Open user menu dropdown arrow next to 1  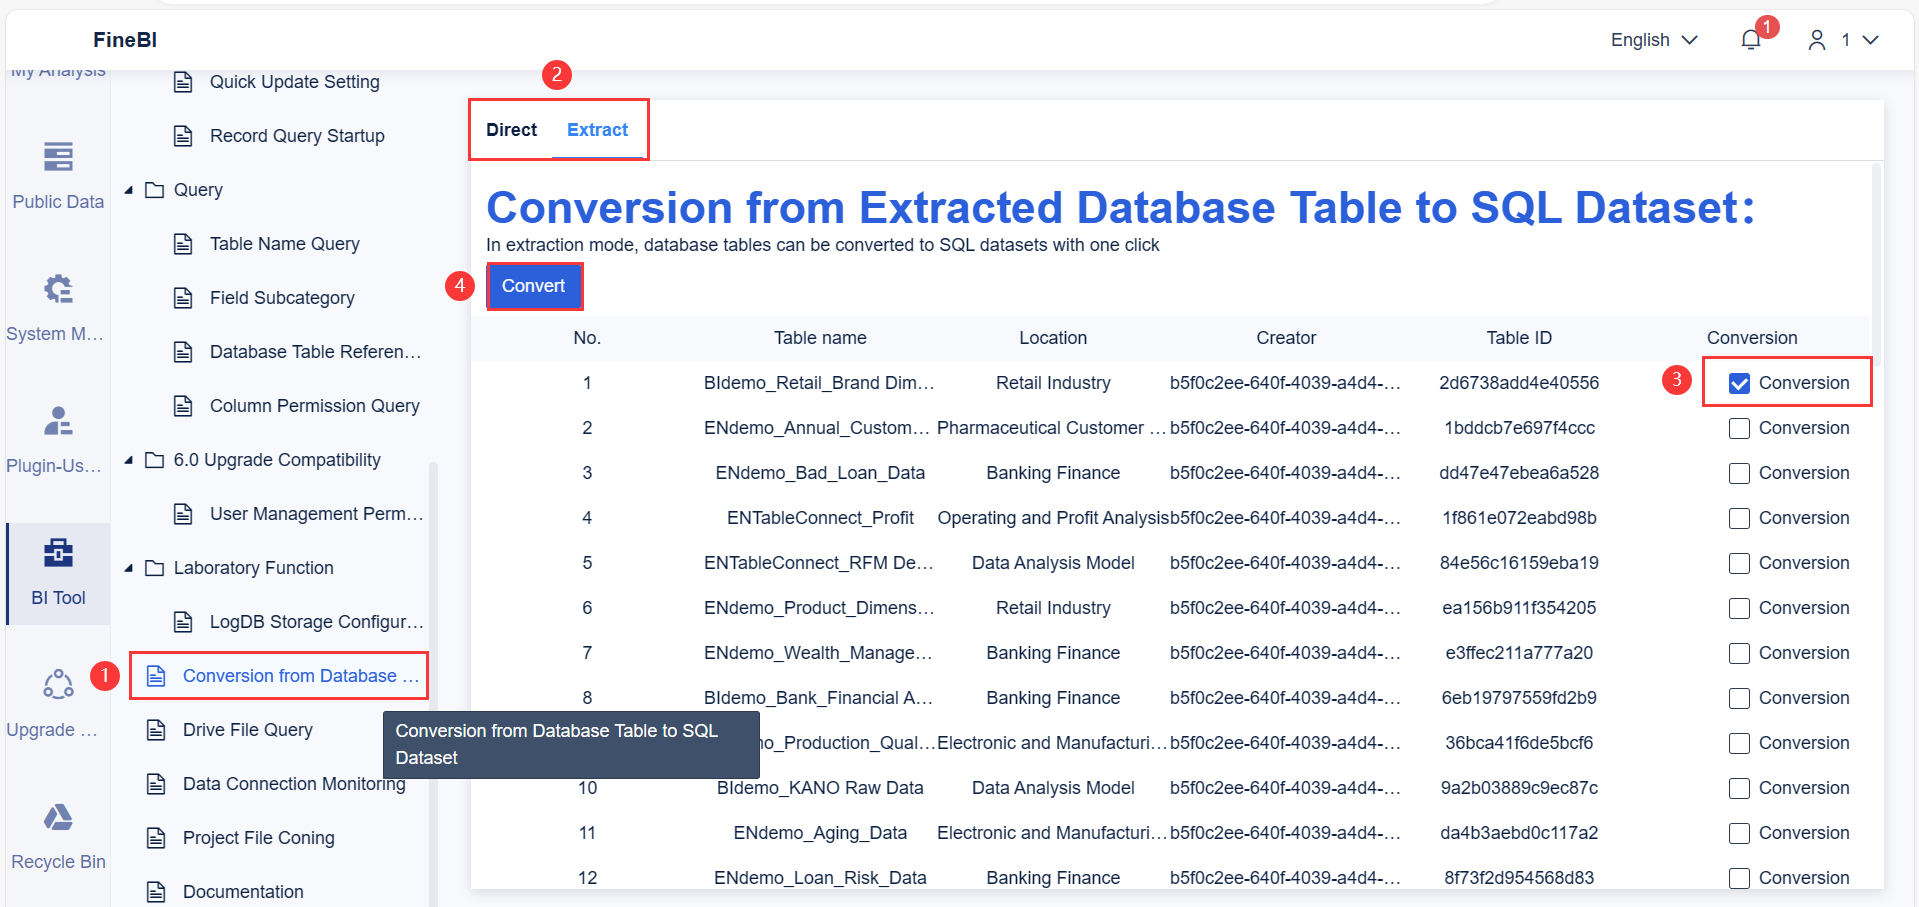coord(1870,40)
